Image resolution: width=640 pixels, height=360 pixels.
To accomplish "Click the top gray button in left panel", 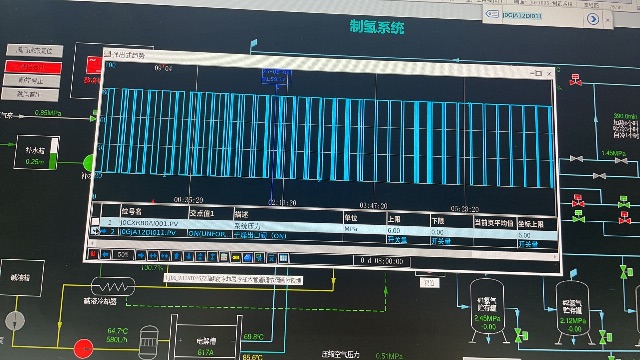I will point(34,51).
